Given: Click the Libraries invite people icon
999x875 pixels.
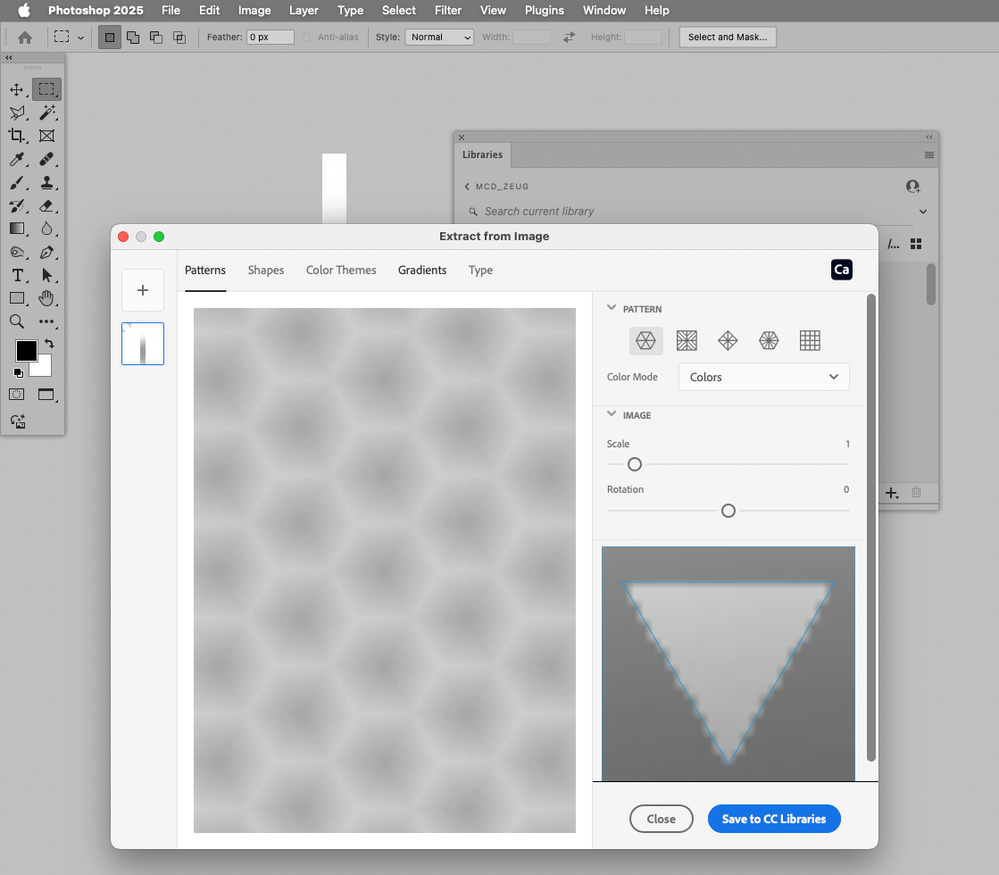Looking at the screenshot, I should point(912,186).
